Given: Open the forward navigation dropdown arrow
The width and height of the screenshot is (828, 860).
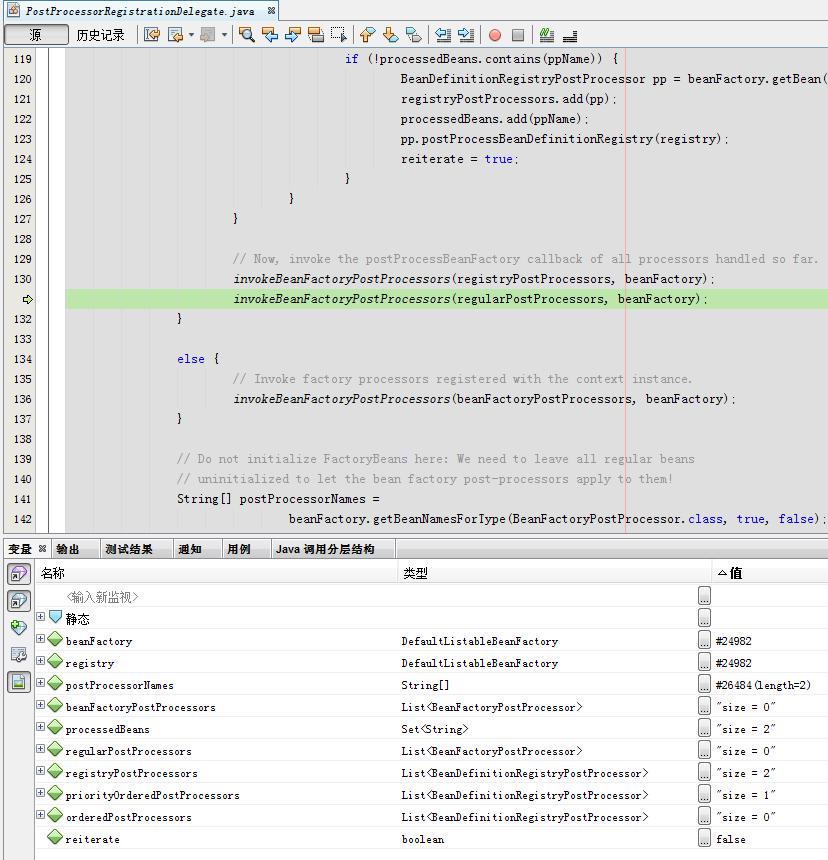Looking at the screenshot, I should pos(224,35).
